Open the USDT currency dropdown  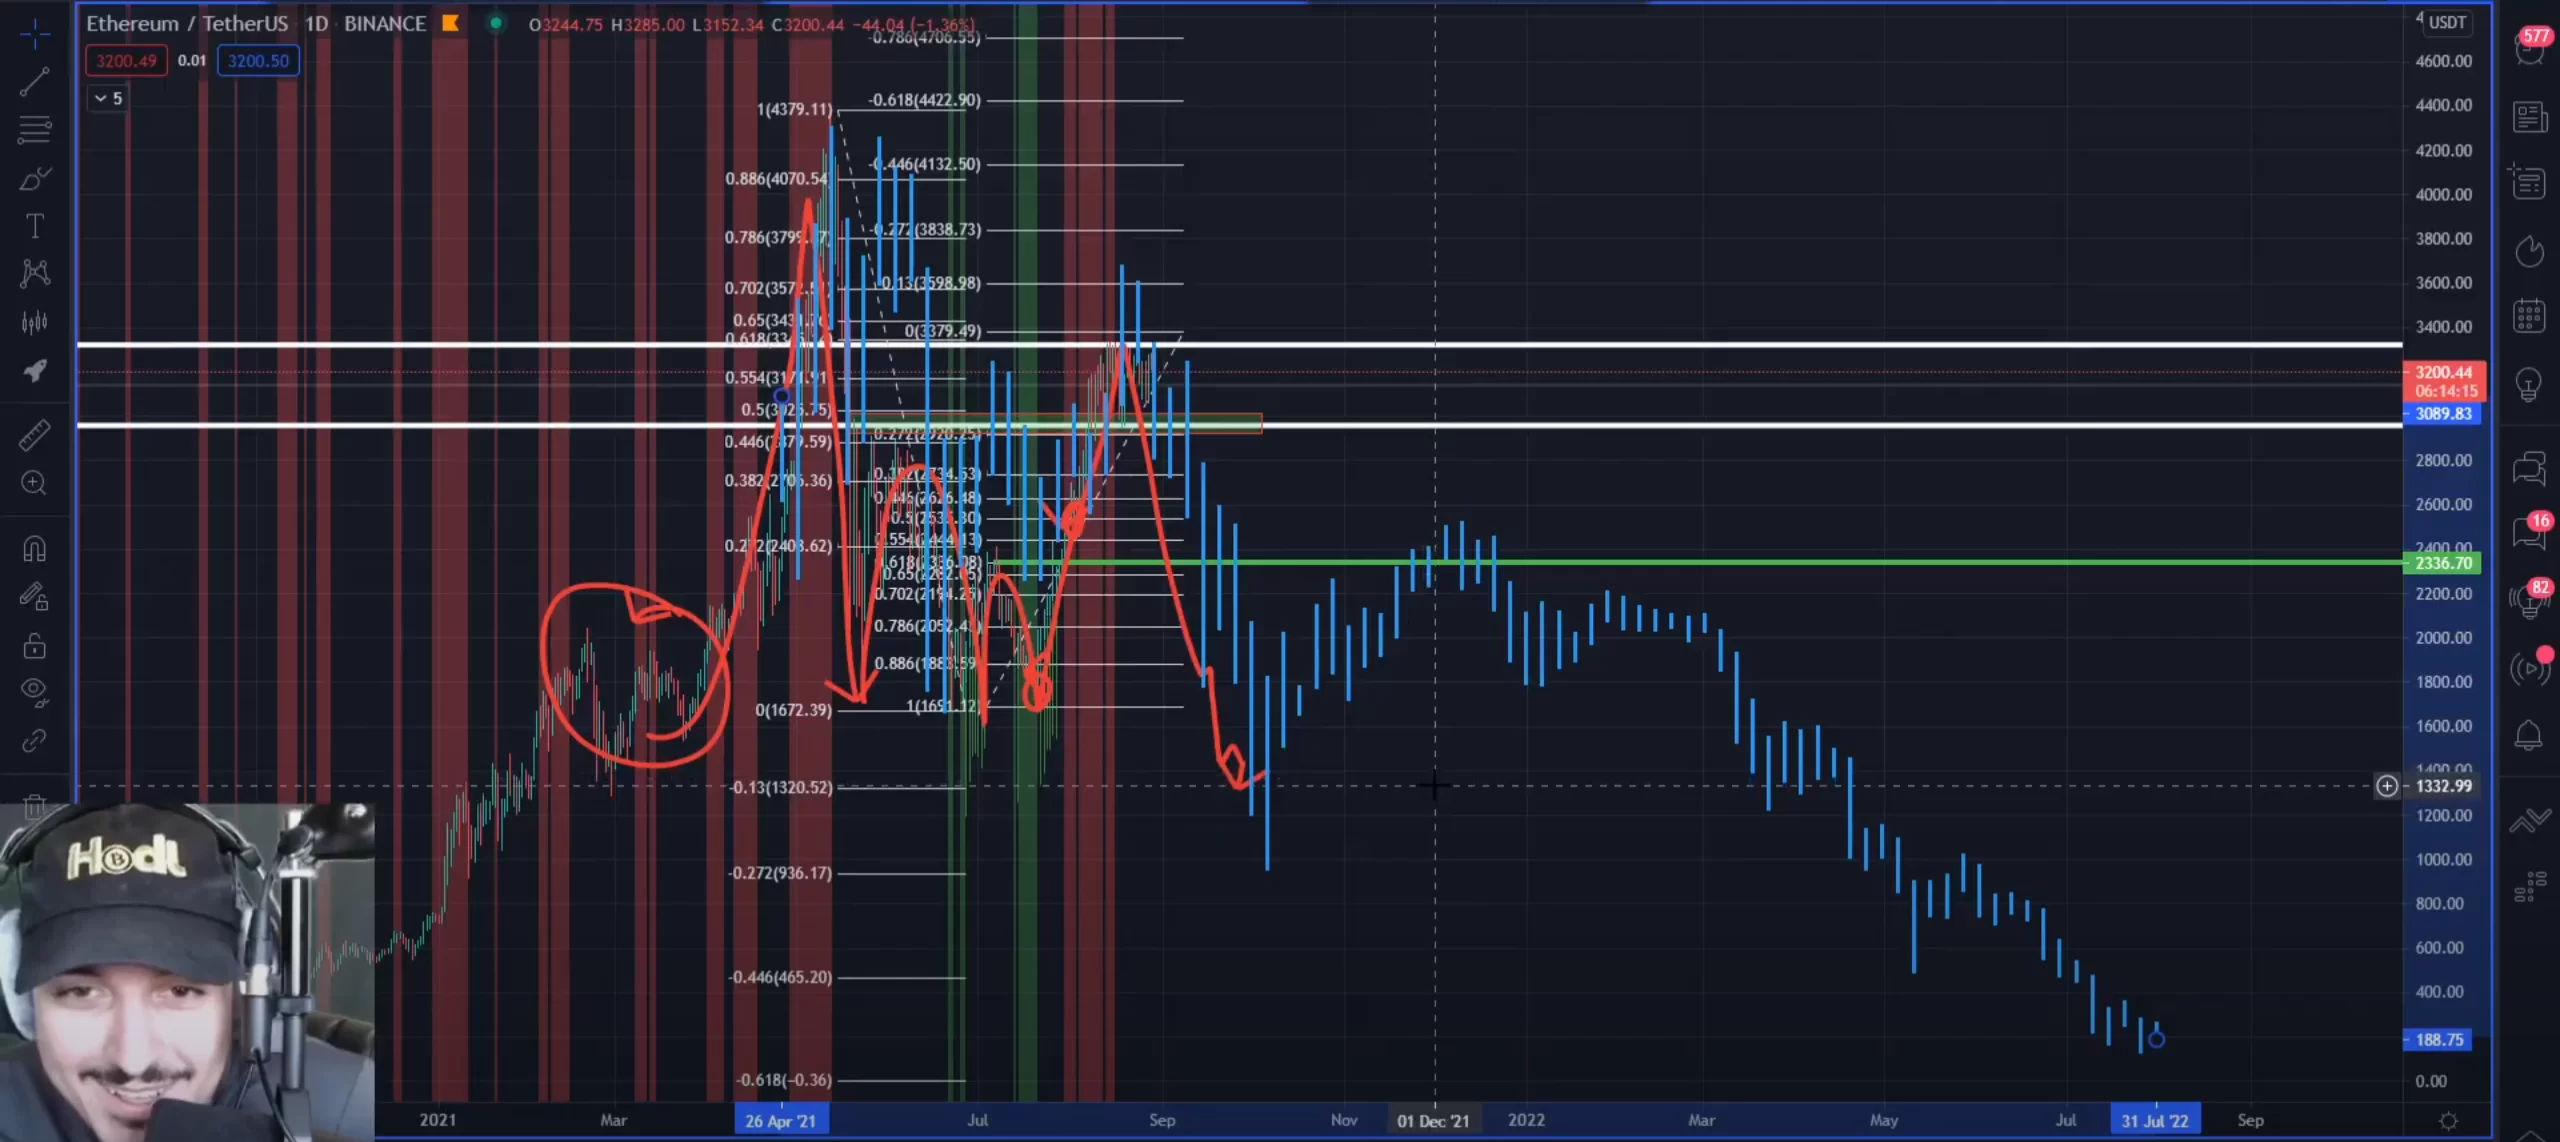tap(2446, 22)
